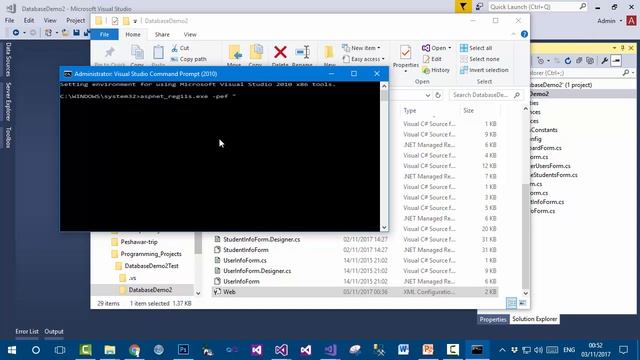
Task: Click the Collapse All icon in Solution Explorer
Action: pos(579,61)
